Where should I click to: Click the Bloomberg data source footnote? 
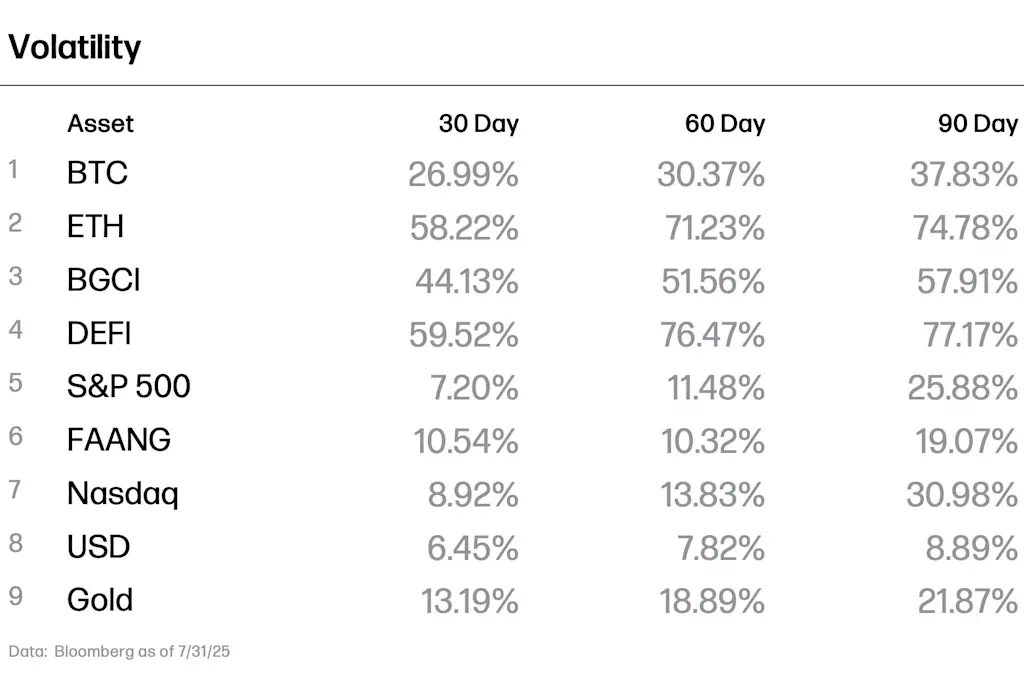(119, 652)
